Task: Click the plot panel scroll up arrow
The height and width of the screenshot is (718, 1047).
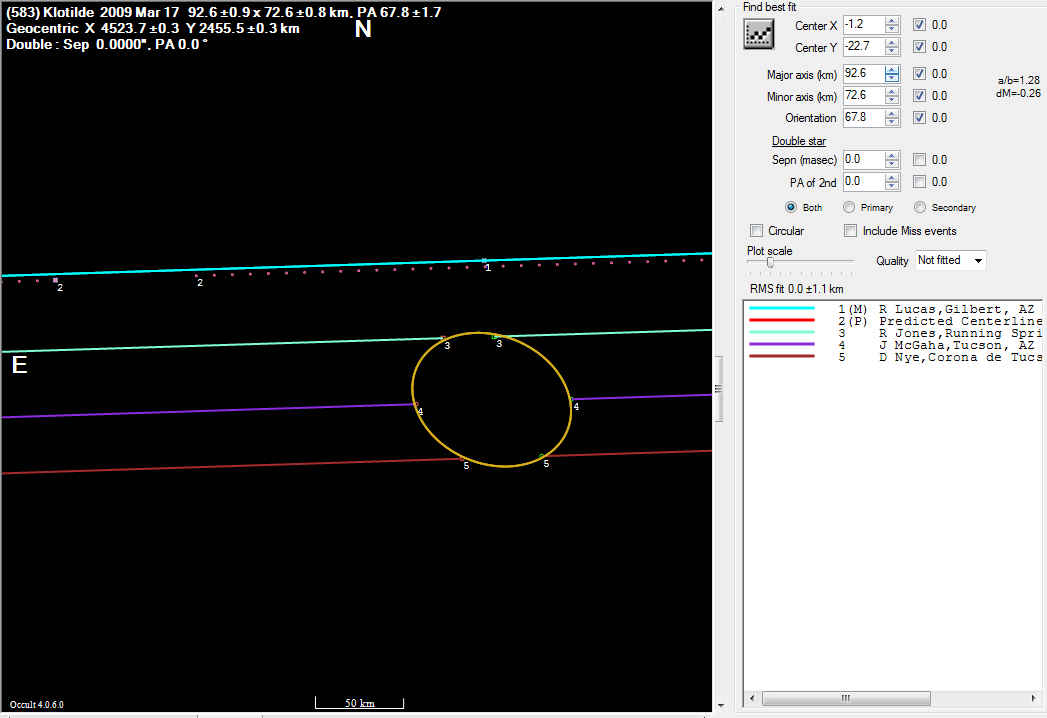Action: (x=720, y=9)
